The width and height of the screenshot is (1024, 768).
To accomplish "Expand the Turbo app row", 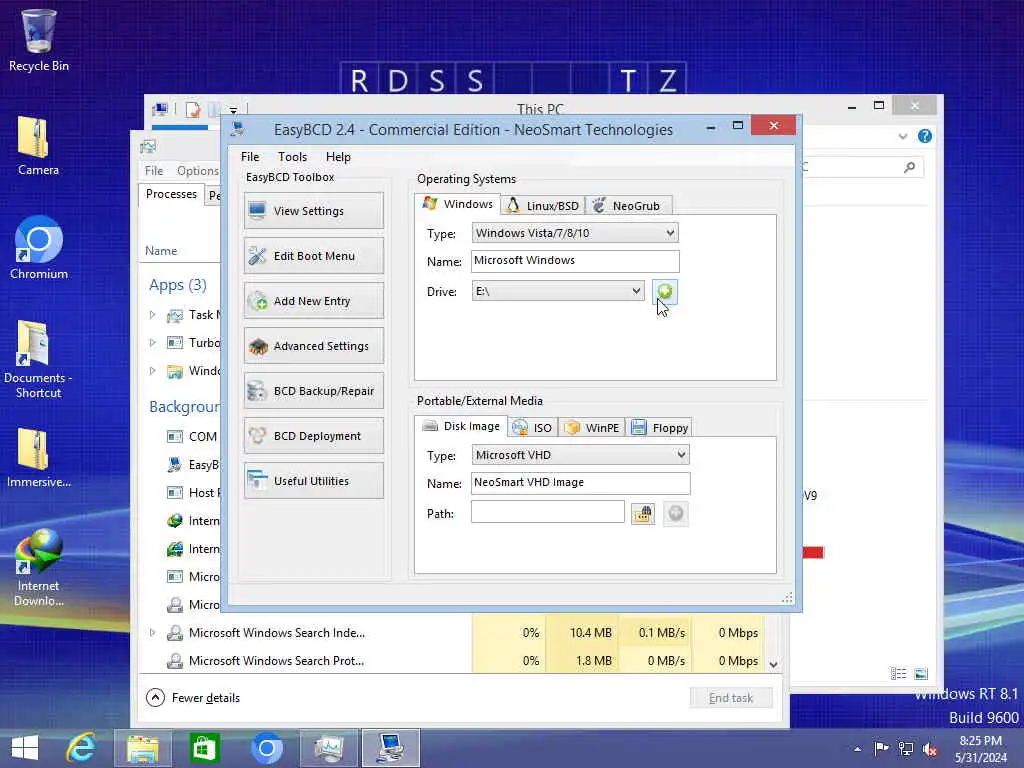I will tap(152, 342).
